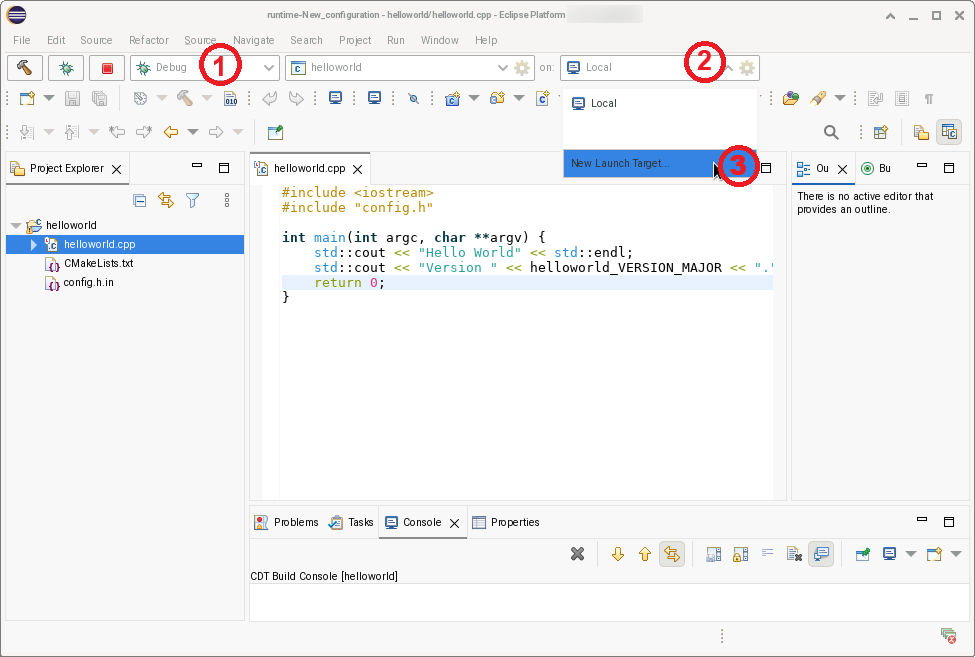Toggle the C/C++ perspective button
The image size is (975, 657).
click(x=949, y=132)
